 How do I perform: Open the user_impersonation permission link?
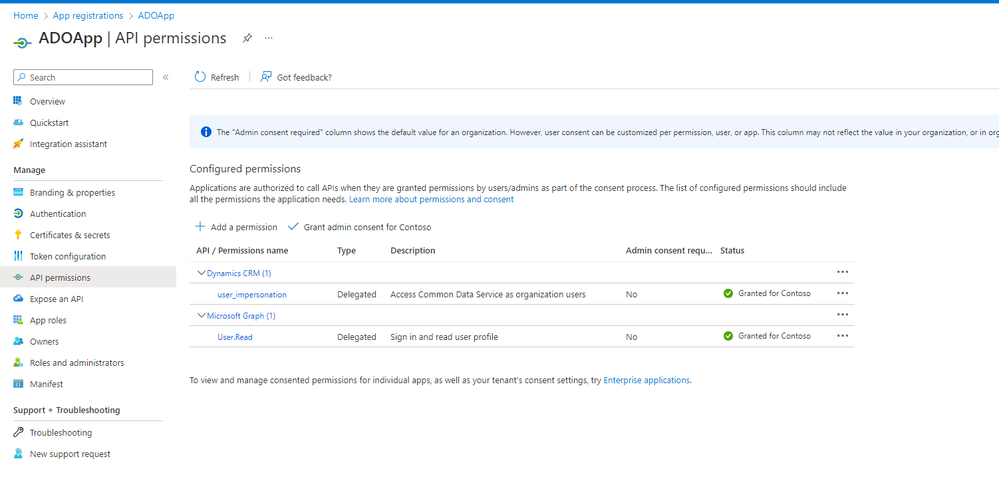252,294
